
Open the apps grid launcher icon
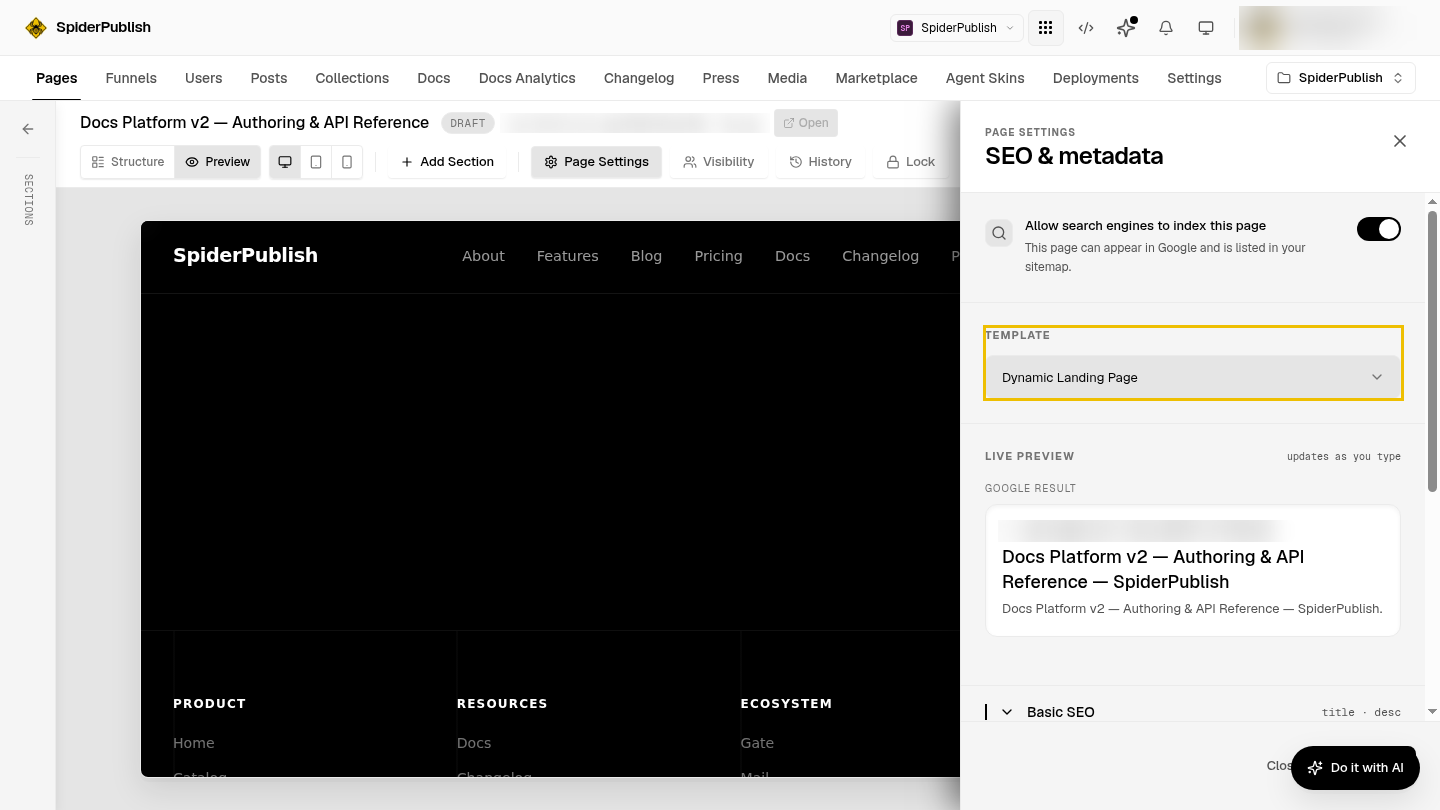click(1046, 28)
